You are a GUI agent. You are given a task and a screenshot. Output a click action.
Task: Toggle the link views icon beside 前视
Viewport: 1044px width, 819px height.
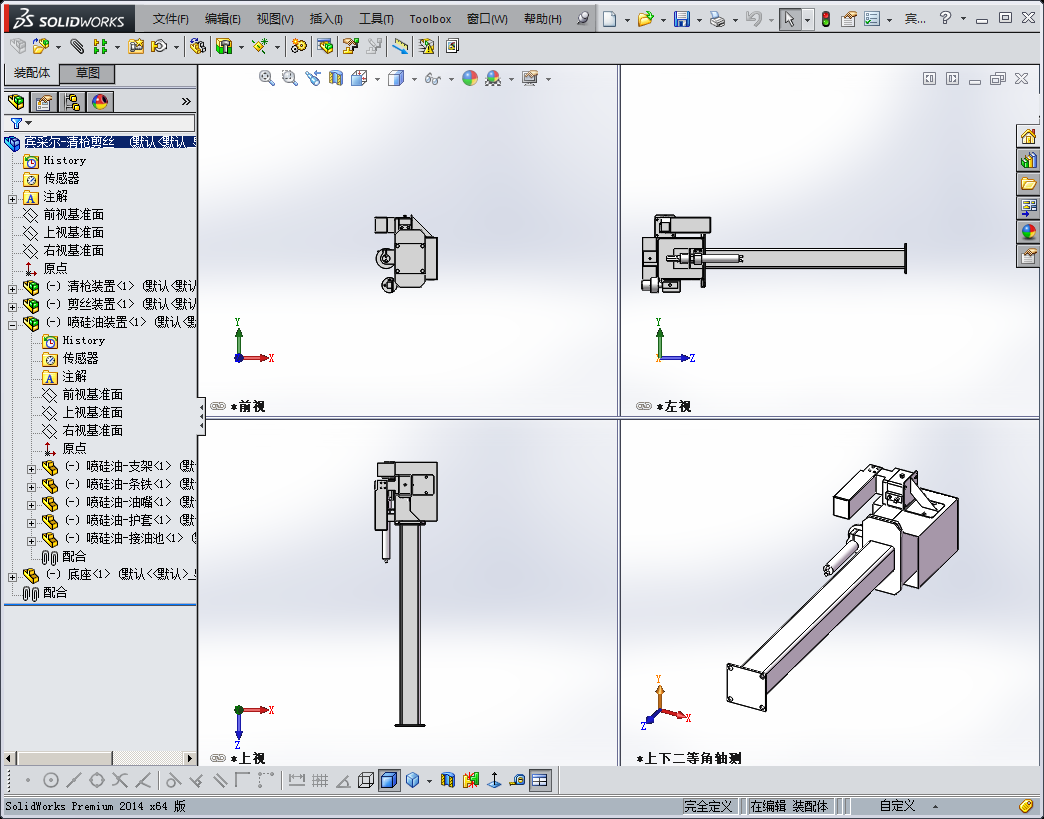point(218,406)
